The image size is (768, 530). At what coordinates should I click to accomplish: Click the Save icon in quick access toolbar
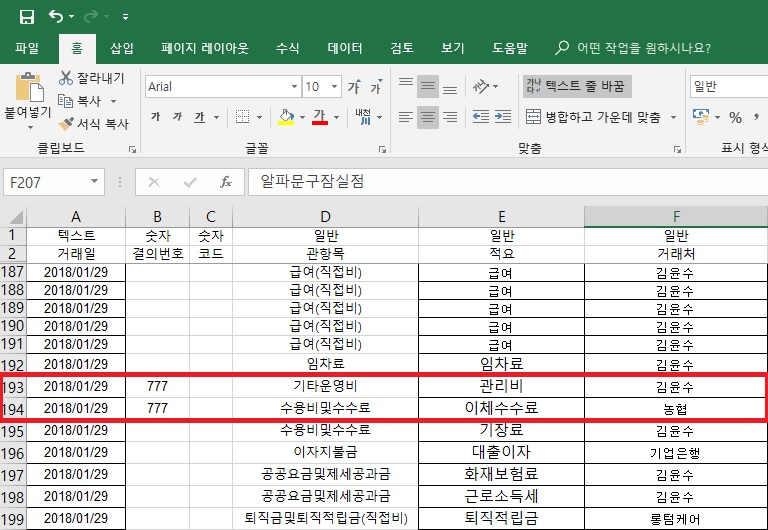tap(26, 17)
